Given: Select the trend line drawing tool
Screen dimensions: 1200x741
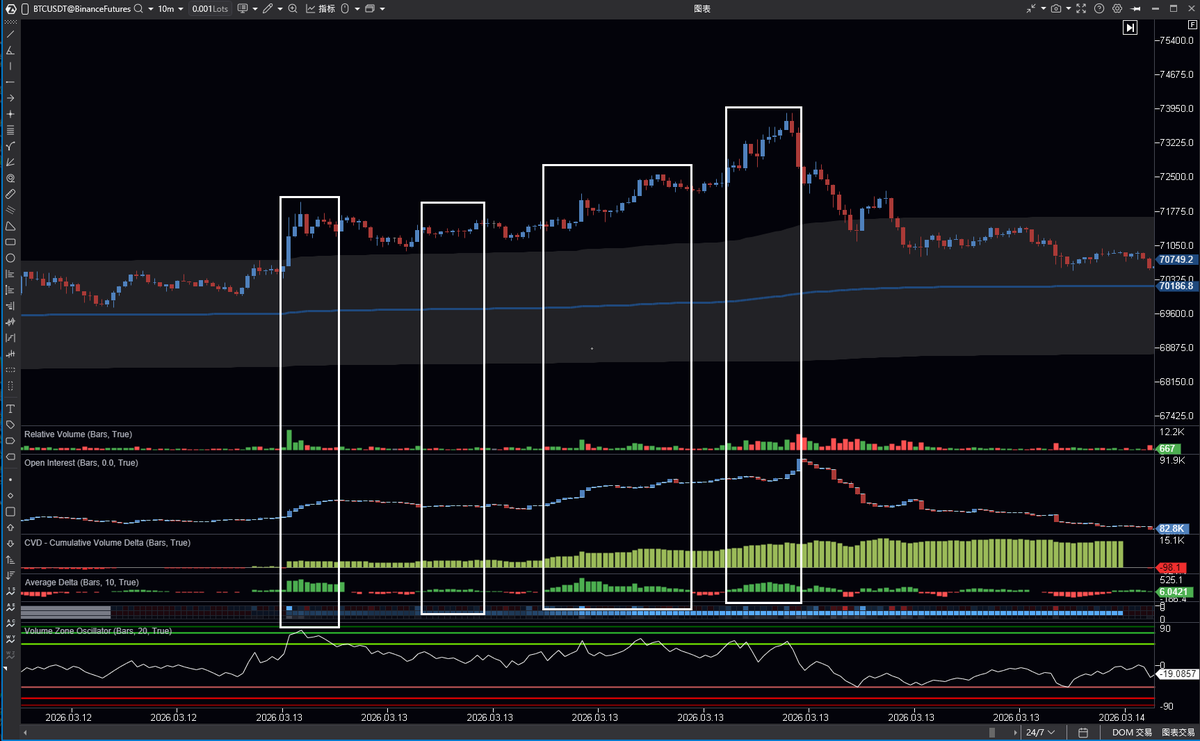Looking at the screenshot, I should tap(10, 34).
